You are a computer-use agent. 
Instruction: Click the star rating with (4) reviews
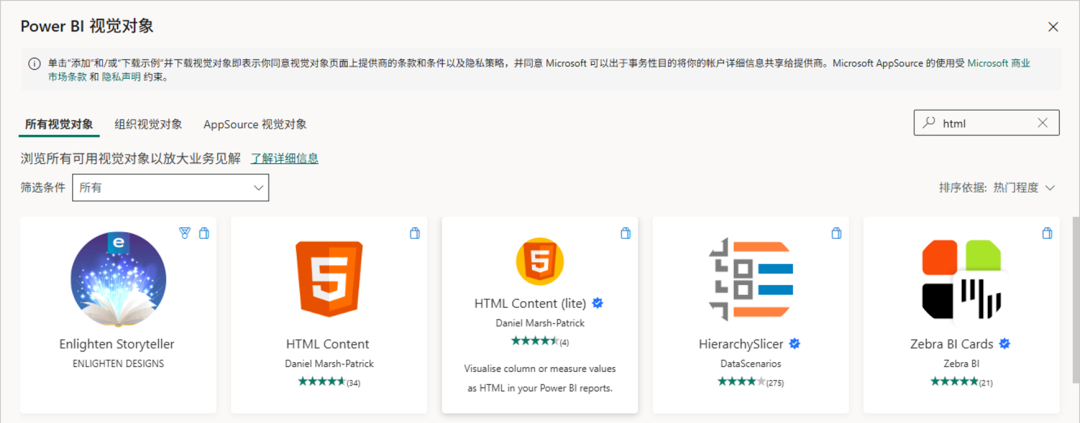click(540, 341)
